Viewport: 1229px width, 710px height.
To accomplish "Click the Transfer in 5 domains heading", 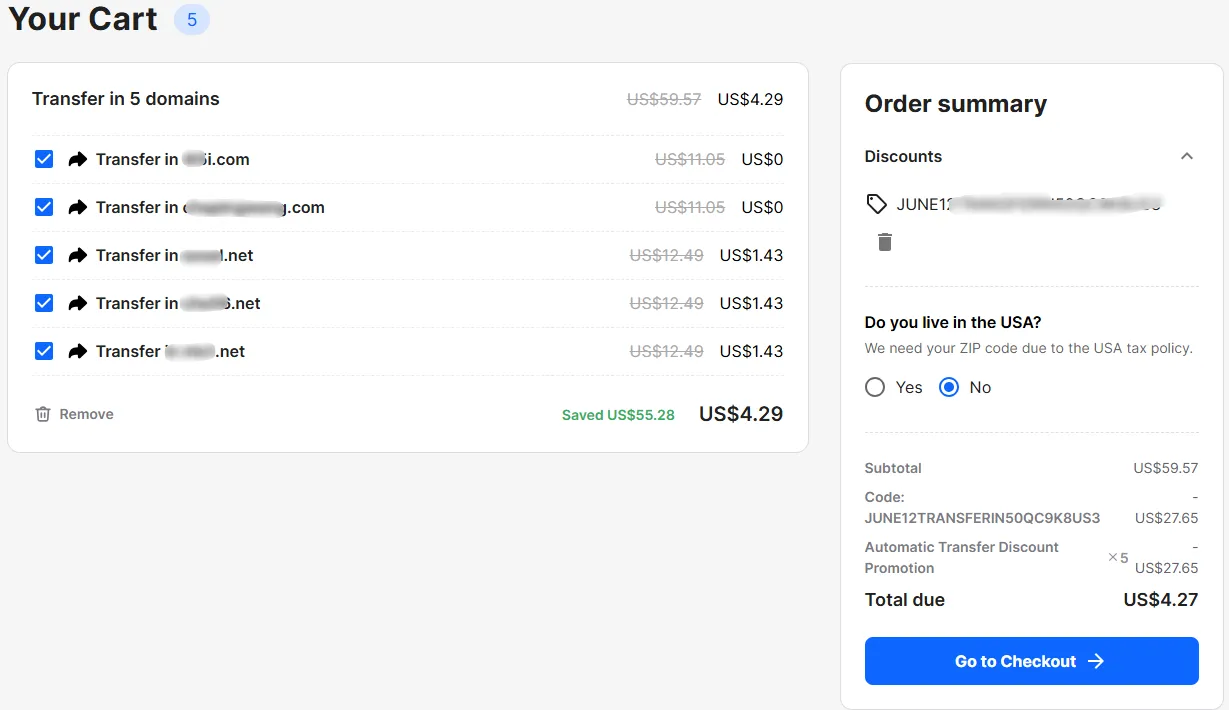I will 126,99.
